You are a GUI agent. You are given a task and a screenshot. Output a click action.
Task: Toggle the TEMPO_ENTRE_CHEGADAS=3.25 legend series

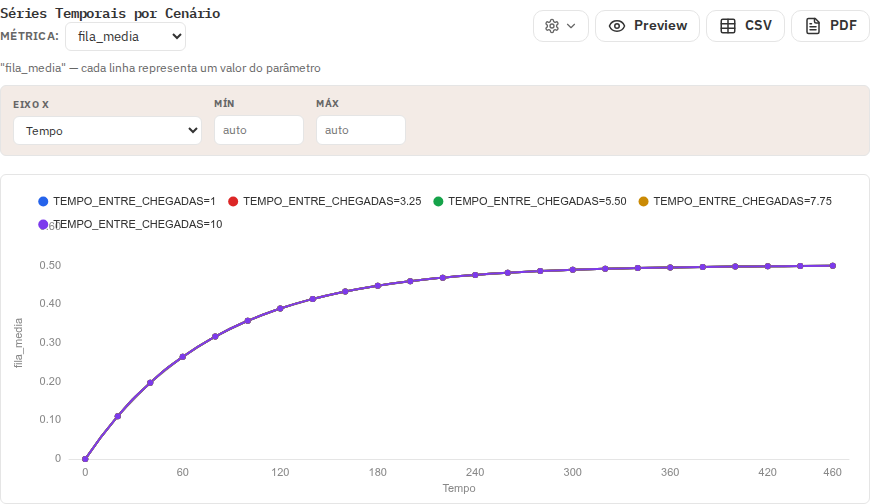coord(325,201)
